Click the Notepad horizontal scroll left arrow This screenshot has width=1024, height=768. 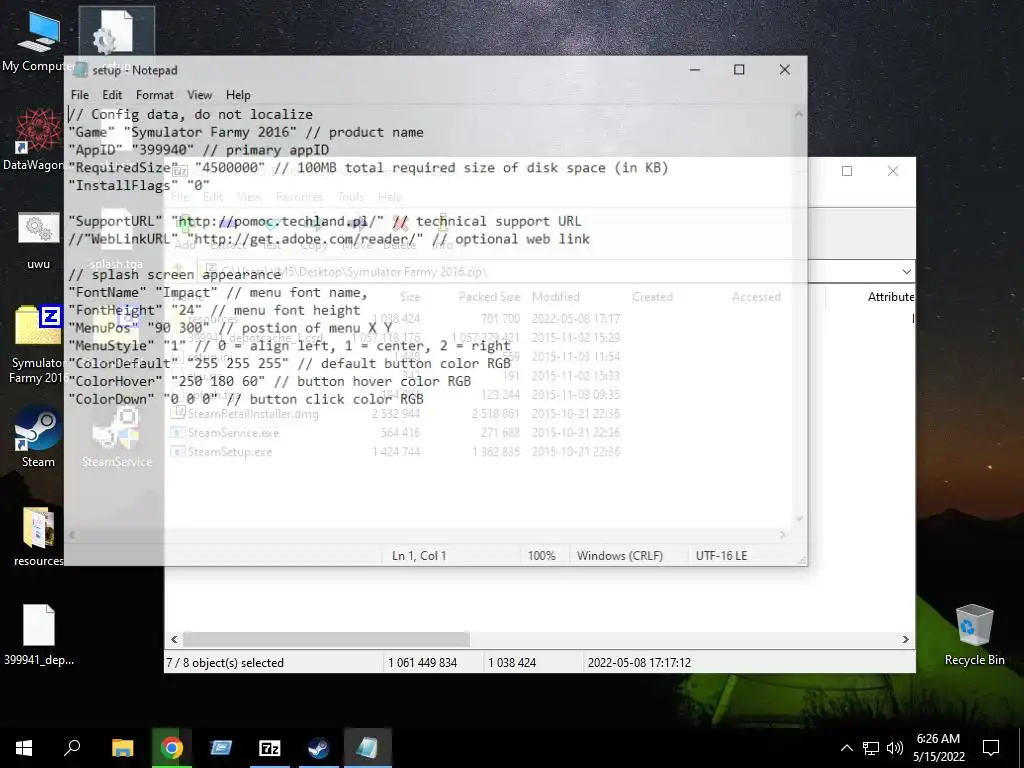tap(72, 535)
